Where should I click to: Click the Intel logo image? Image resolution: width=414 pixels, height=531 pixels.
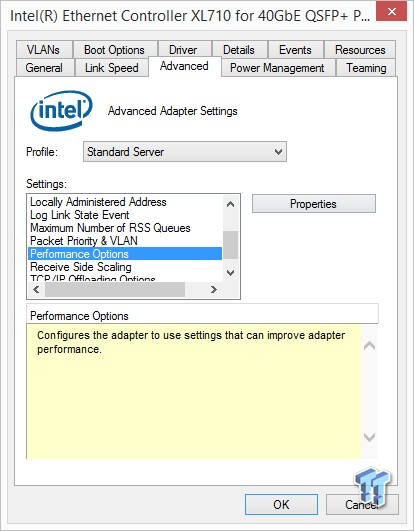(61, 110)
